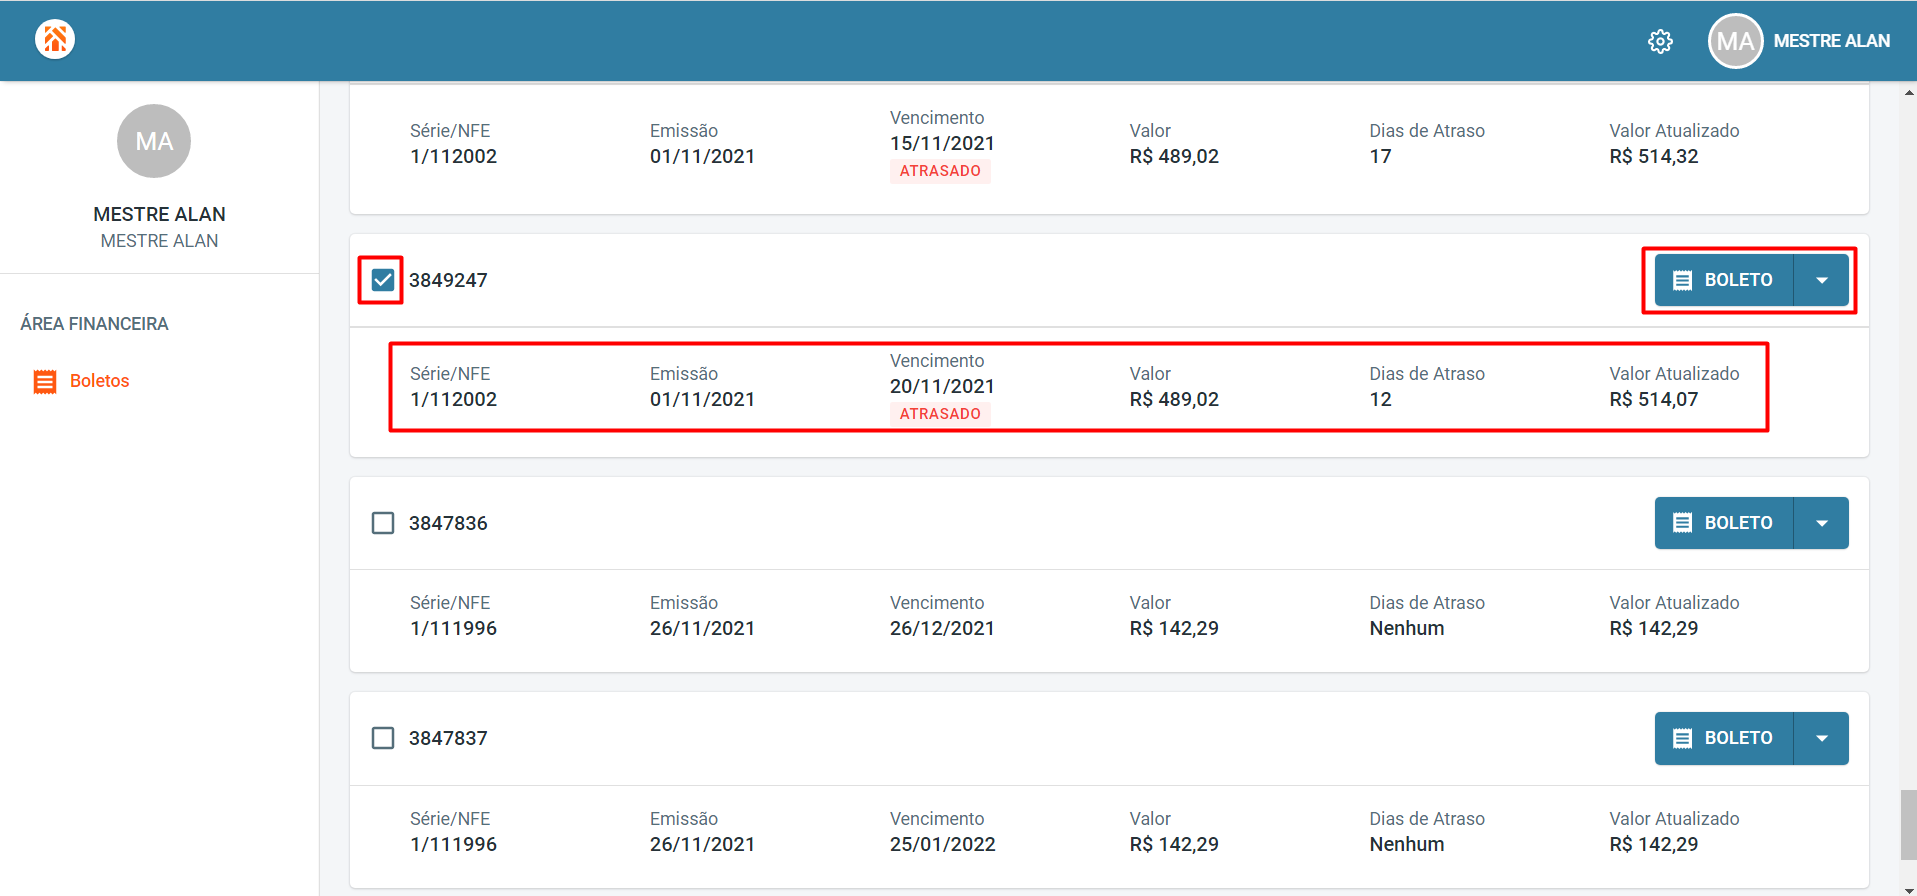This screenshot has height=896, width=1917.
Task: Click the BOLETO label for invoice 3847837
Action: (1738, 738)
